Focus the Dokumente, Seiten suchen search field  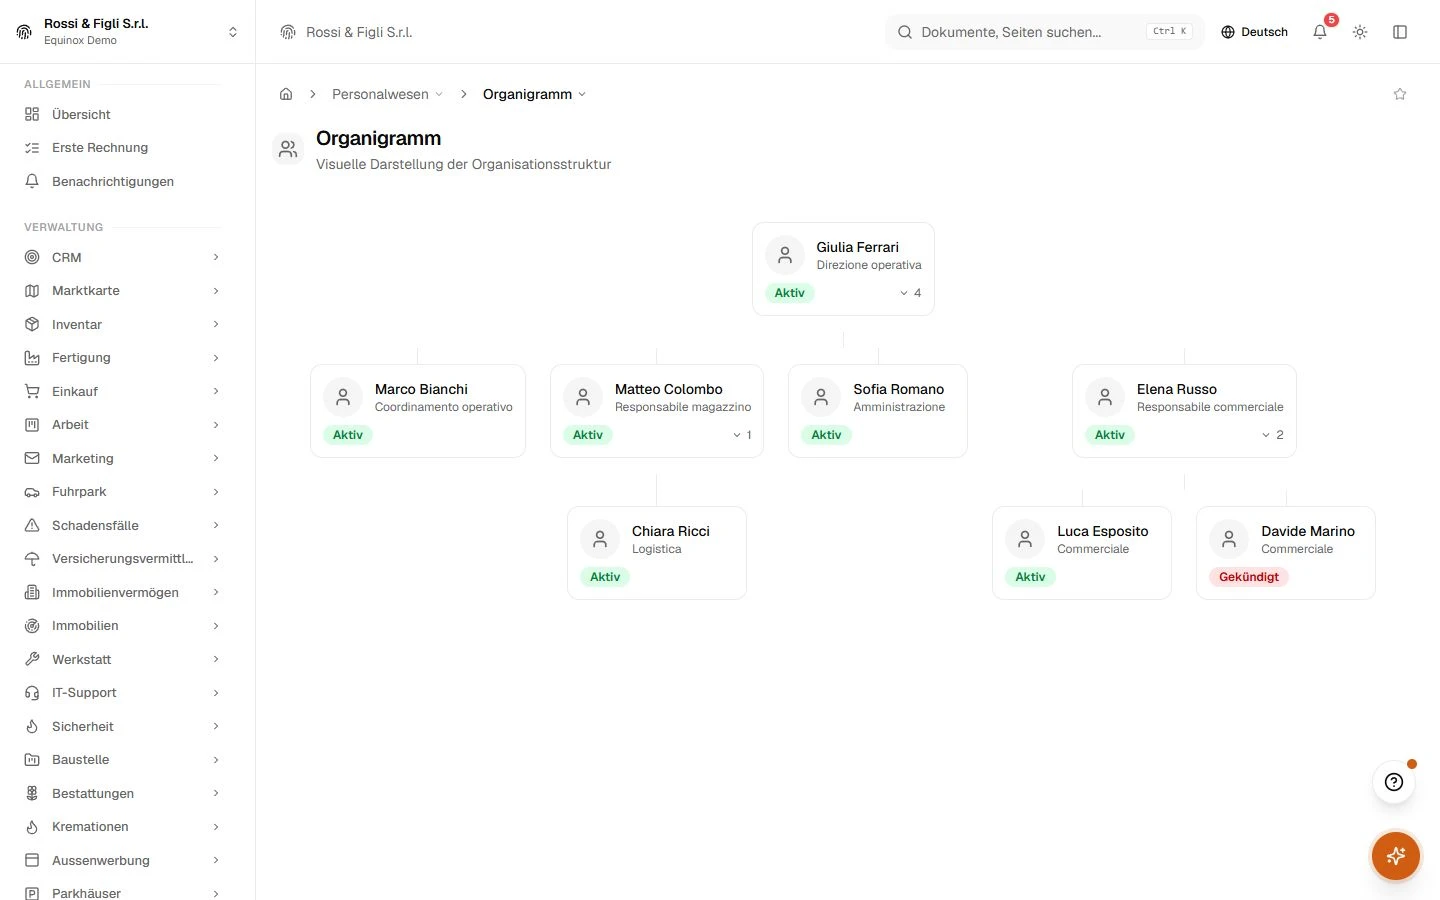click(1045, 32)
